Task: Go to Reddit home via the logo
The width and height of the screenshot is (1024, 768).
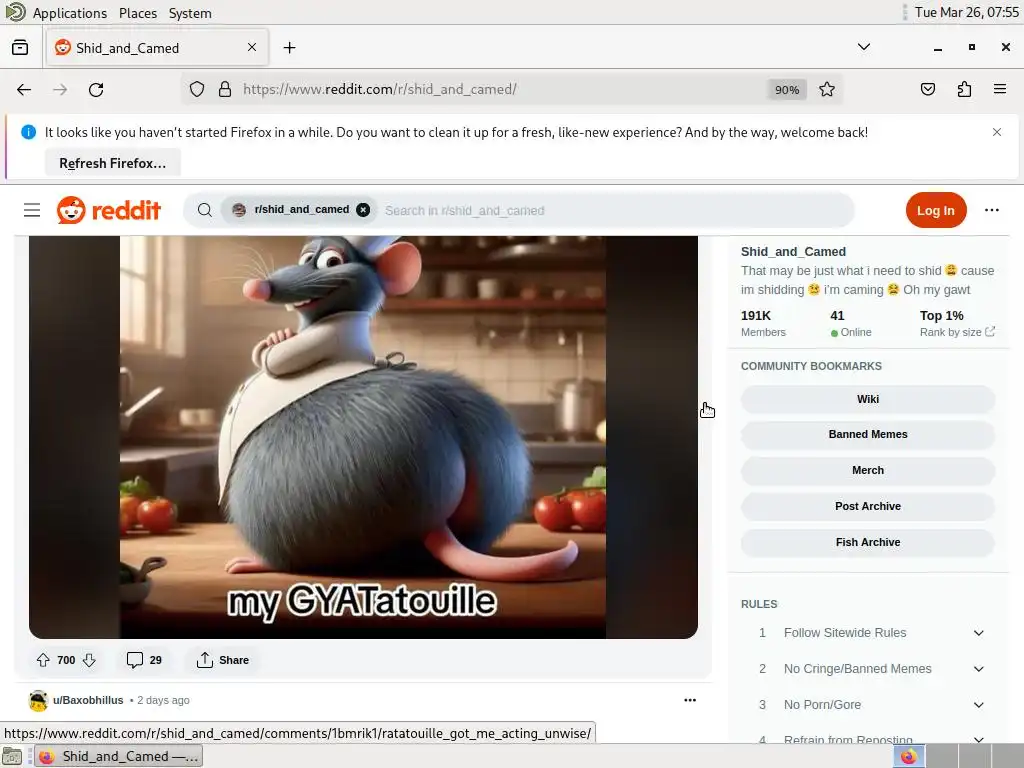Action: [108, 210]
